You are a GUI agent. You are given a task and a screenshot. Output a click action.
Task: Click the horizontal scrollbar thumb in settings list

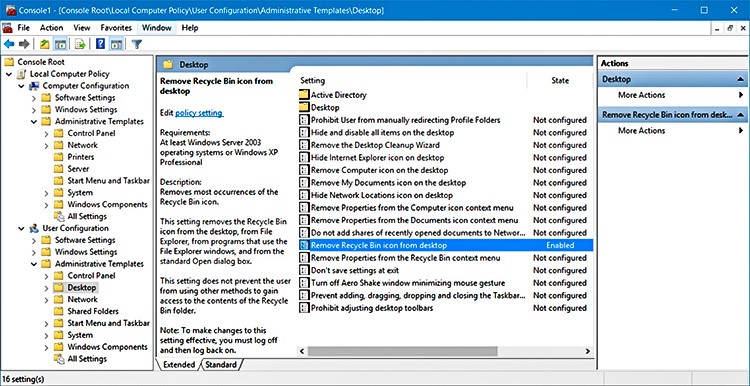click(x=402, y=352)
